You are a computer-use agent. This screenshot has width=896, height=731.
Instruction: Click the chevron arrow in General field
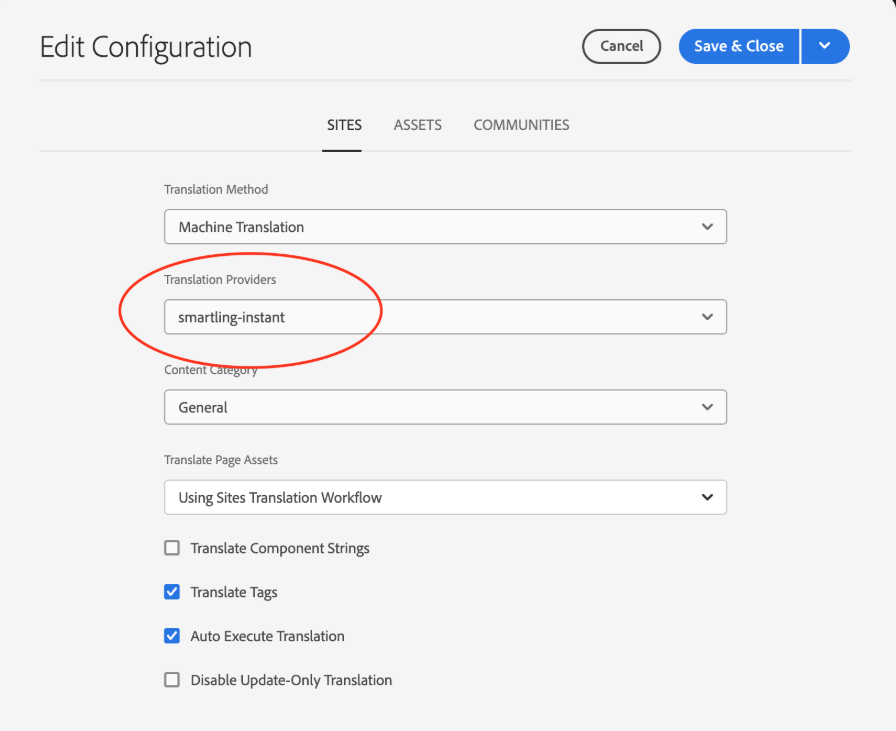707,407
